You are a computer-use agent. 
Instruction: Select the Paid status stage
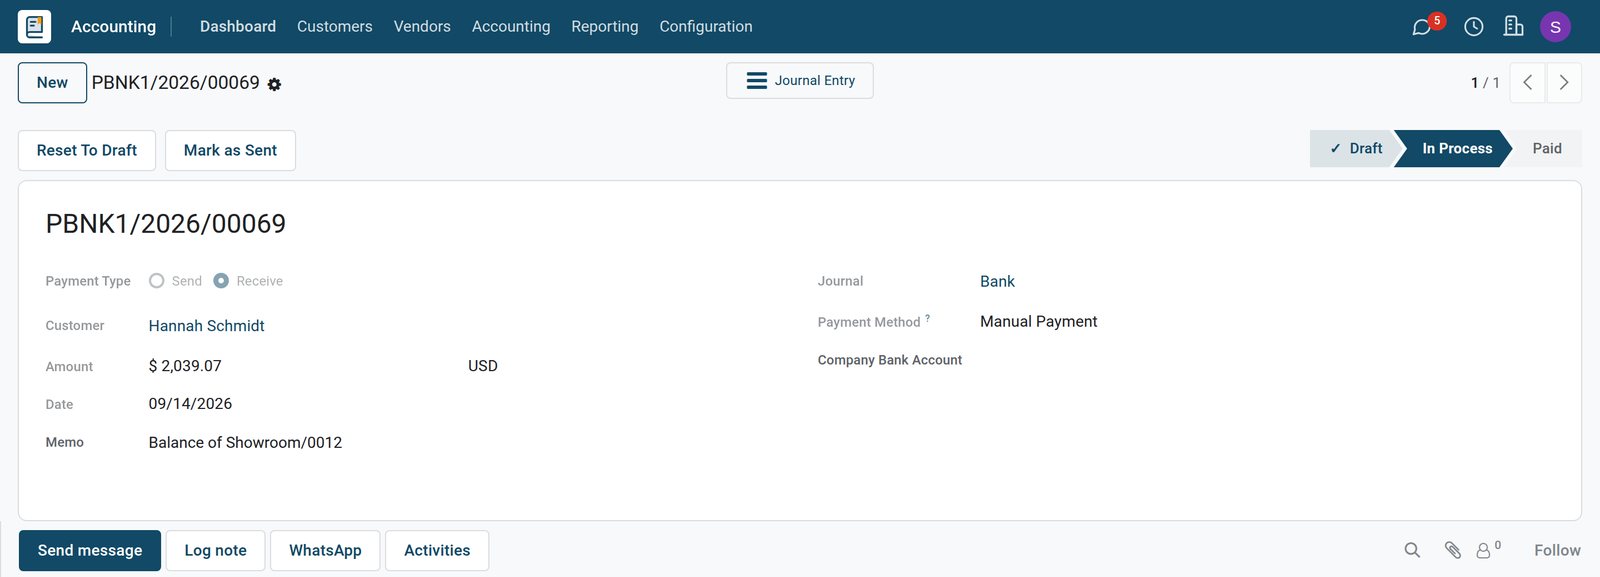[x=1547, y=149]
